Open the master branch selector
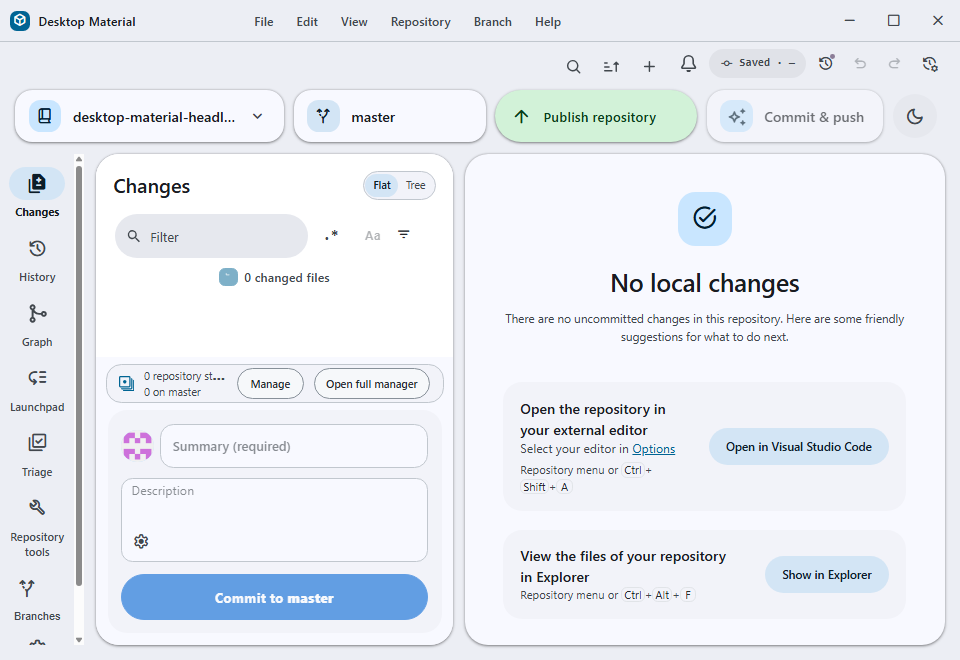The height and width of the screenshot is (660, 960). [x=390, y=116]
